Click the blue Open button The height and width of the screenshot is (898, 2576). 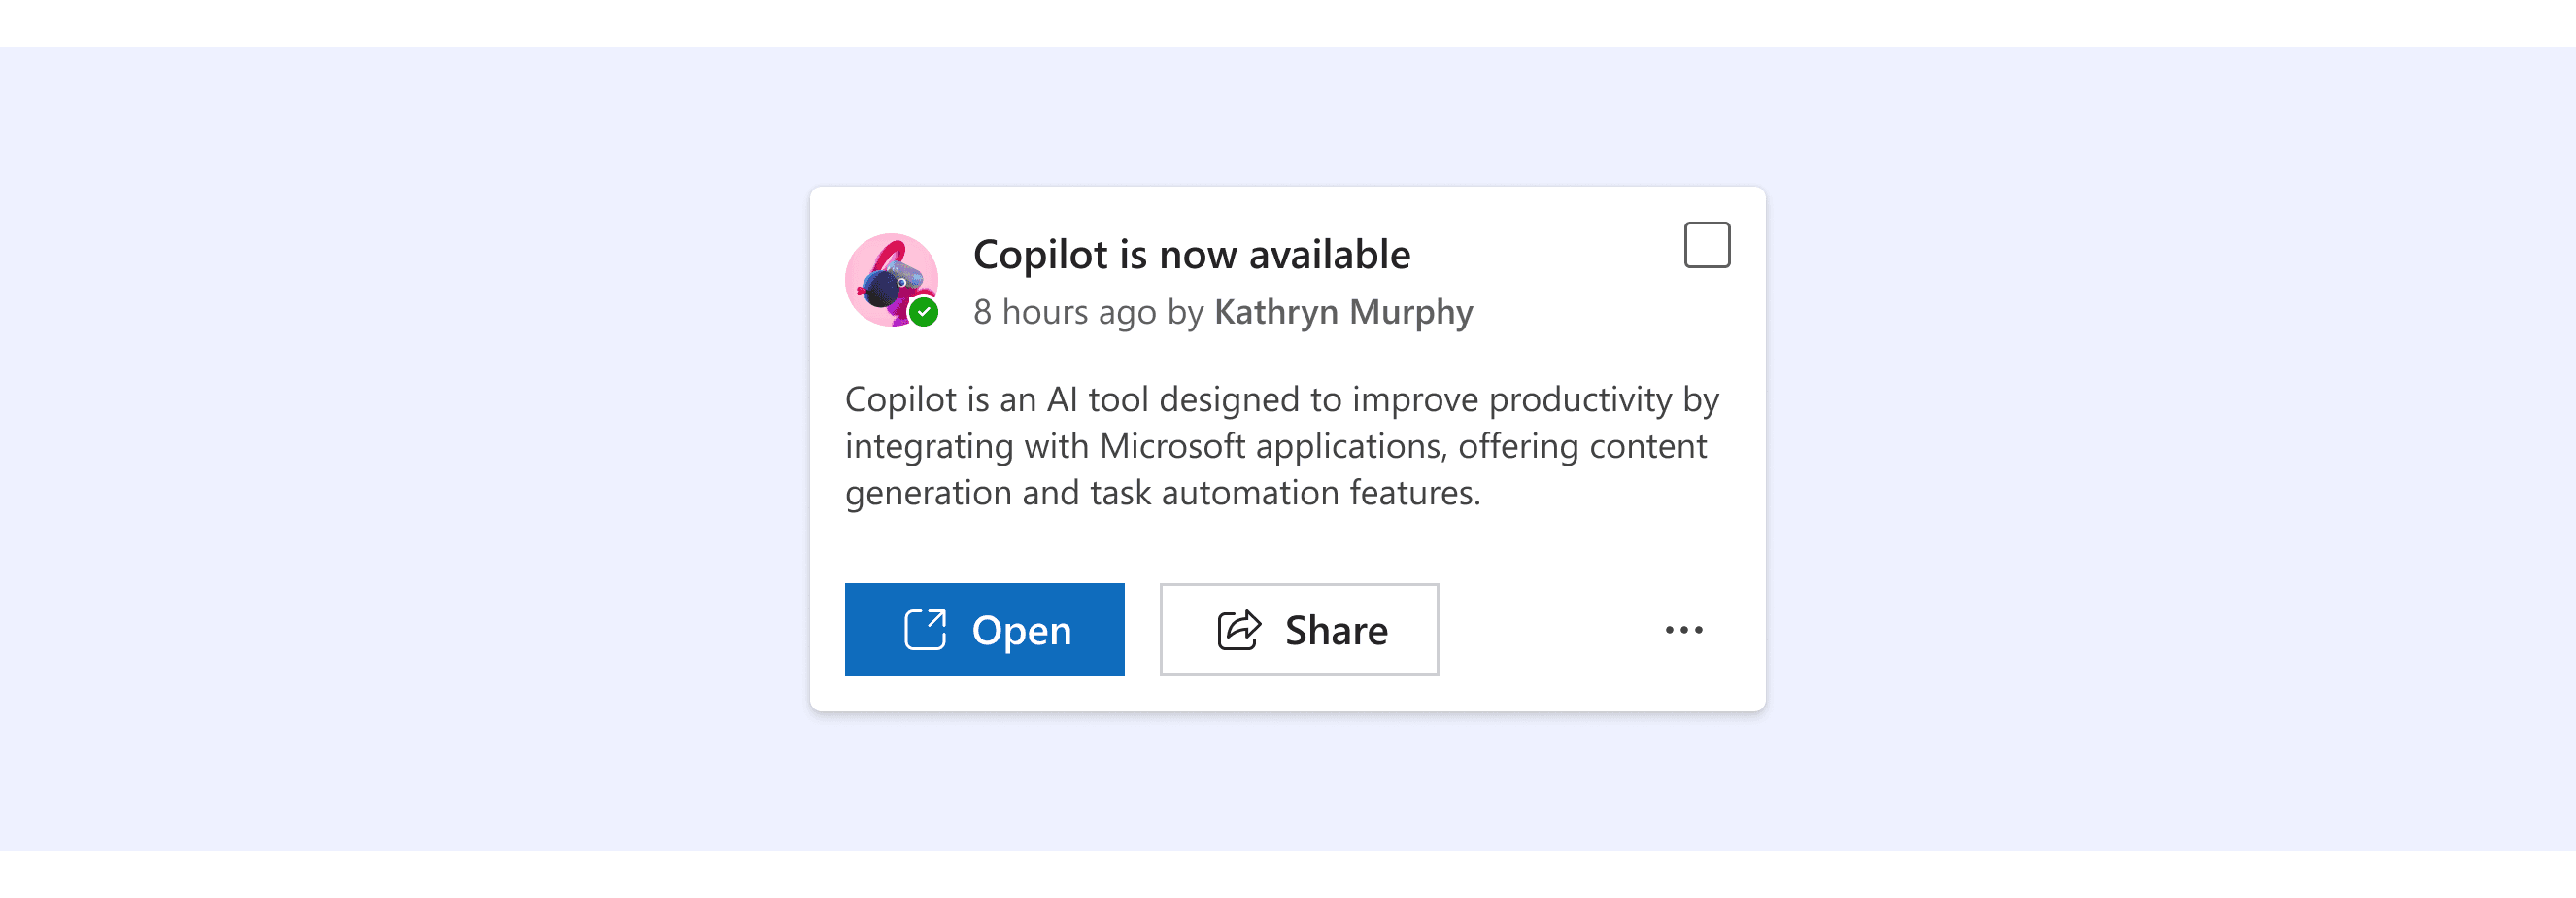[984, 630]
